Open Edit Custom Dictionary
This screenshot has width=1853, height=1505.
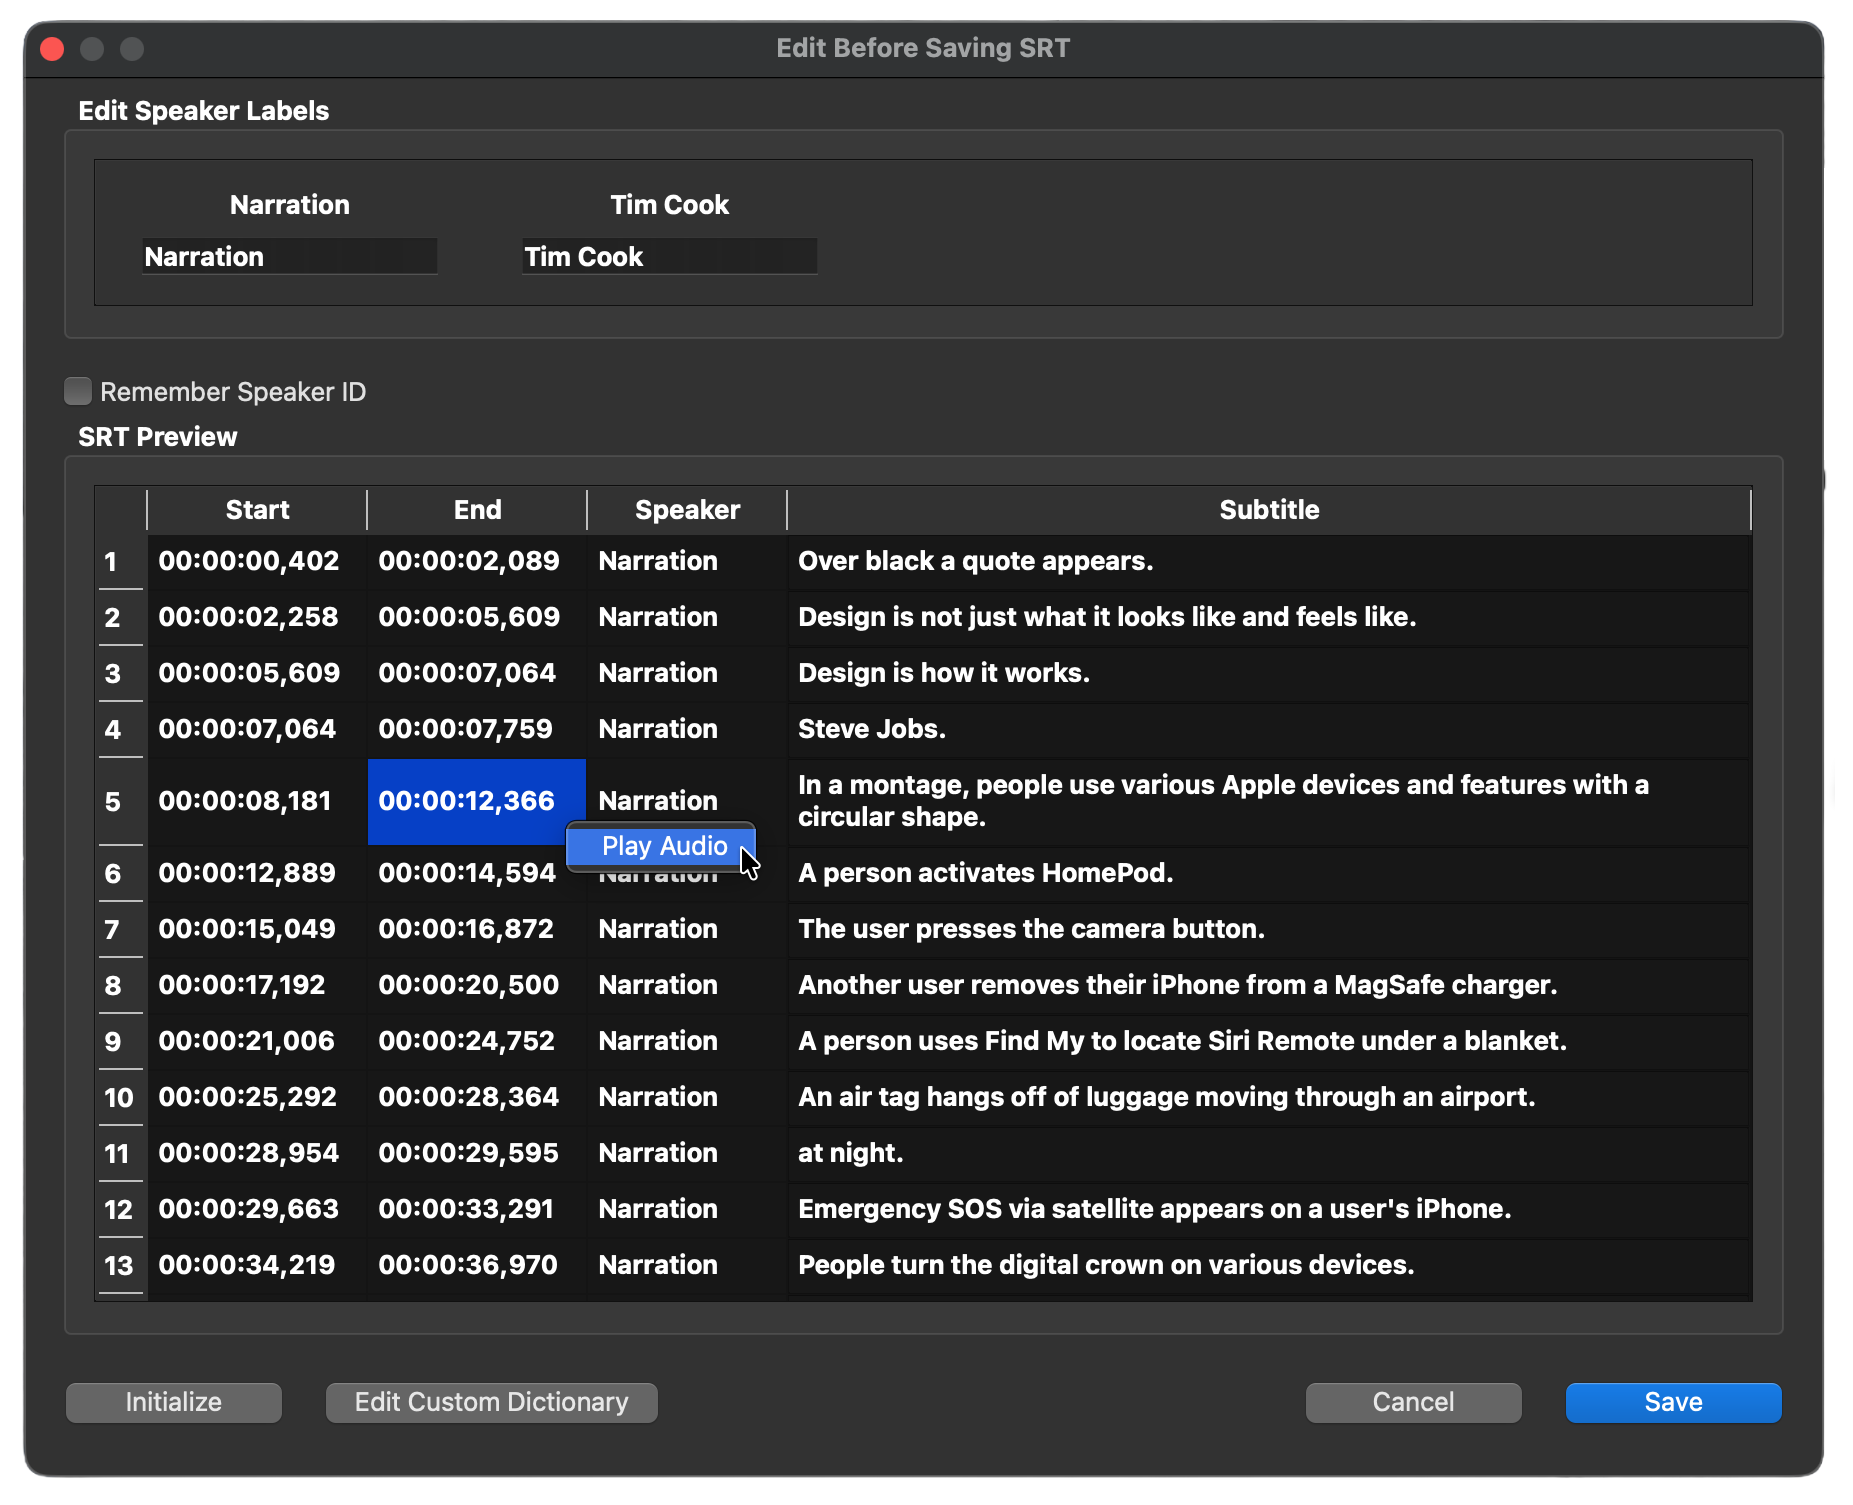tap(491, 1402)
